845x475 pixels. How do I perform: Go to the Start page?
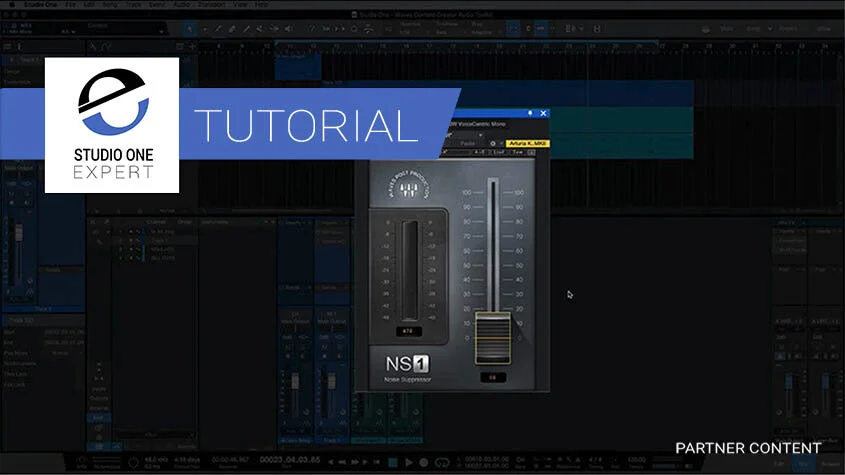[726, 29]
